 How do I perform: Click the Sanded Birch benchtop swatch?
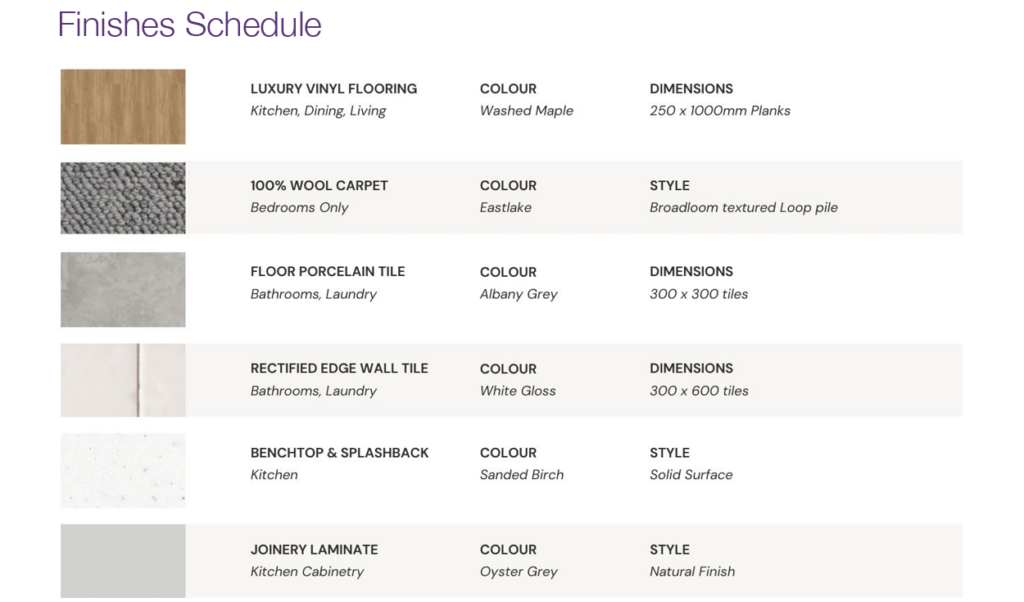pyautogui.click(x=122, y=470)
